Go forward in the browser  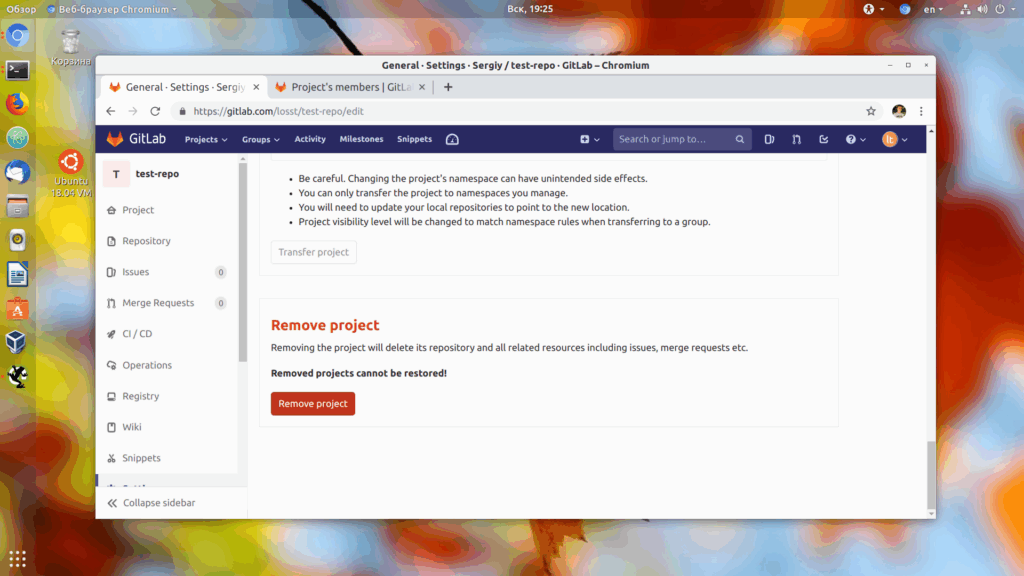click(133, 111)
